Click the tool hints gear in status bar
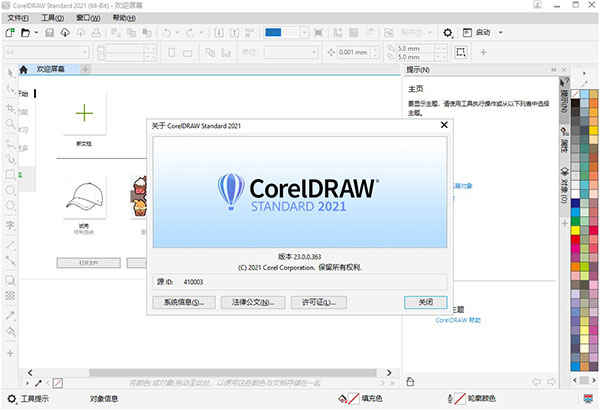The image size is (600, 411). (12, 399)
